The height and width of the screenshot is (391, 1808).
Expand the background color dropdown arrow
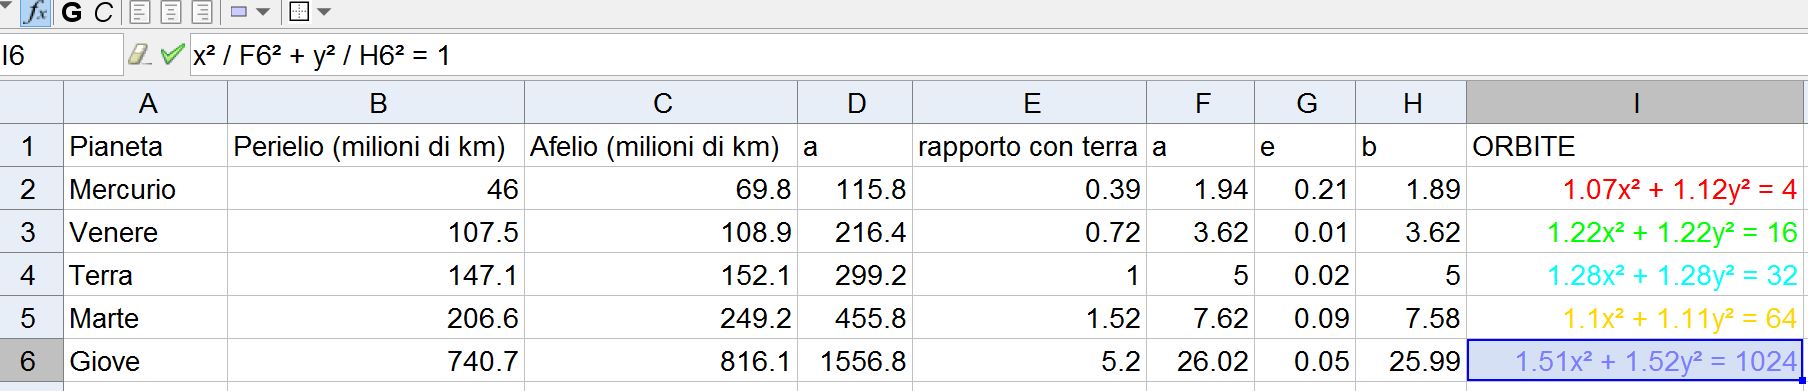pyautogui.click(x=263, y=13)
